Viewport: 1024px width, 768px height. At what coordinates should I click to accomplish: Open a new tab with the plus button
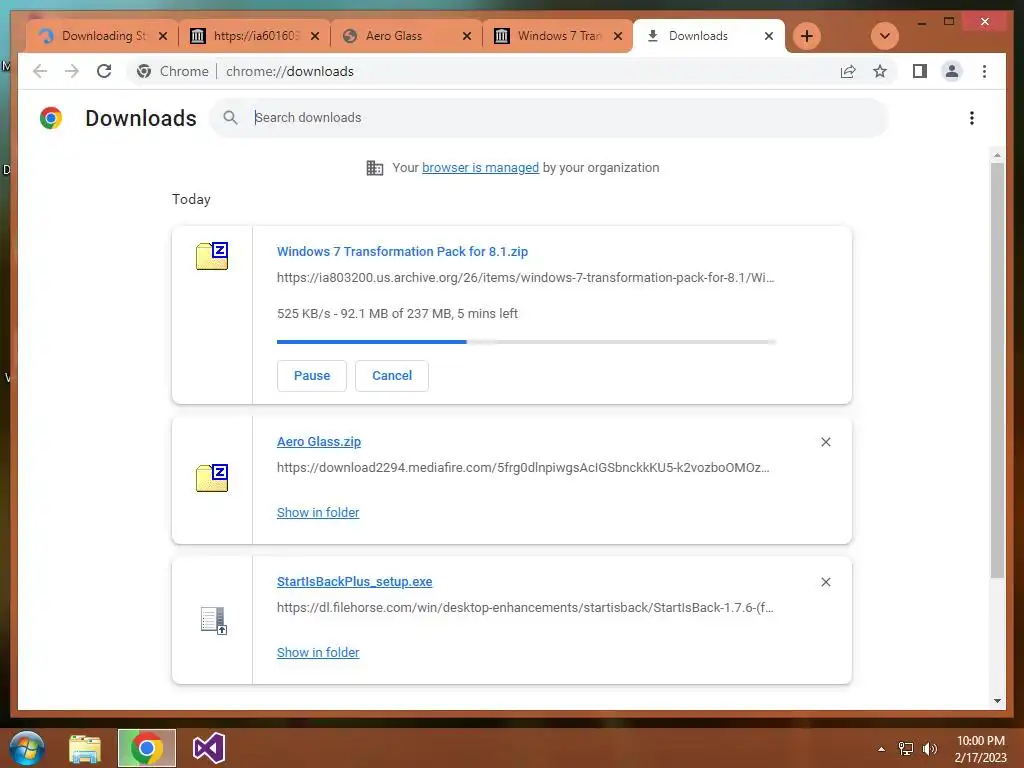[807, 36]
